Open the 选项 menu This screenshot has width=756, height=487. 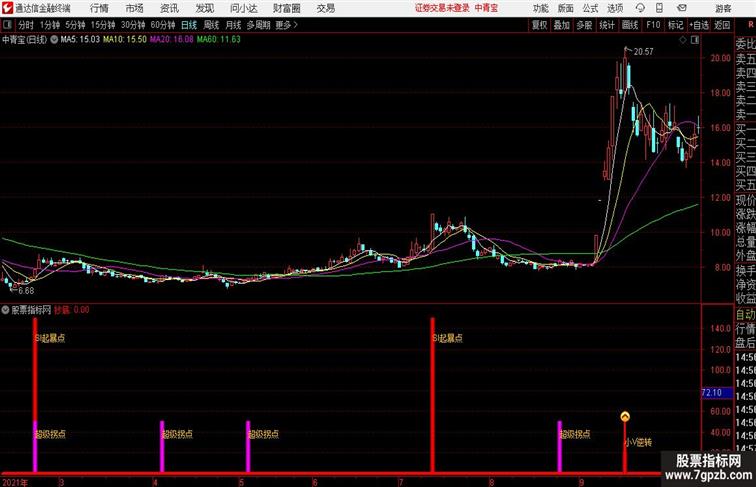point(615,8)
